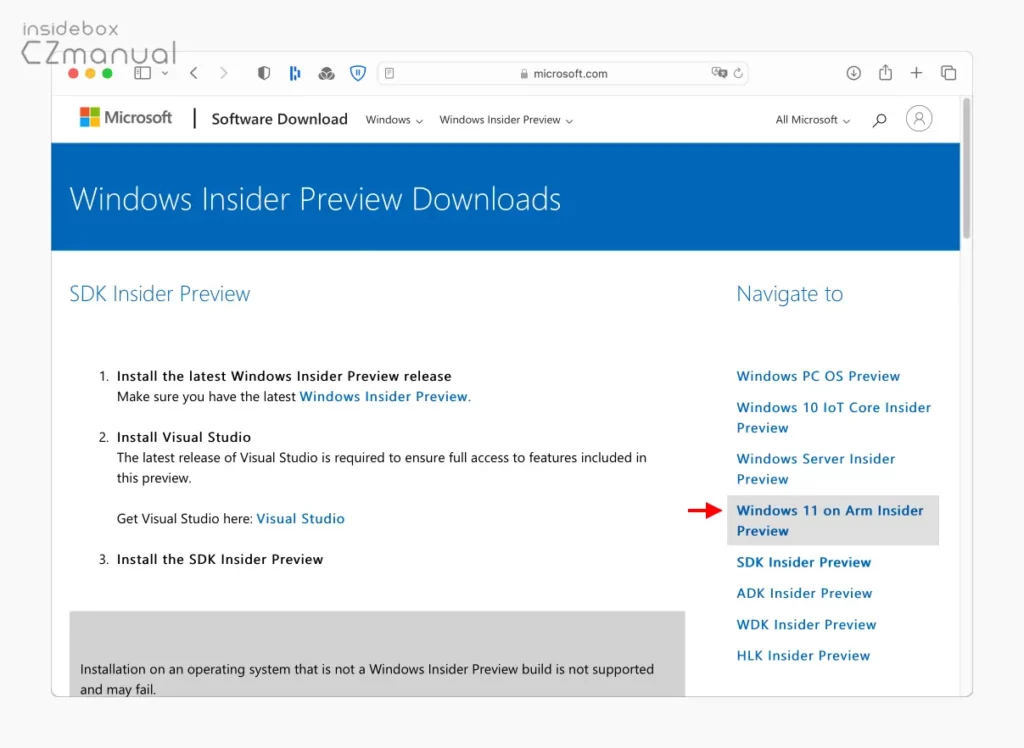The width and height of the screenshot is (1024, 748).
Task: Open the Software Download menu item
Action: point(279,119)
